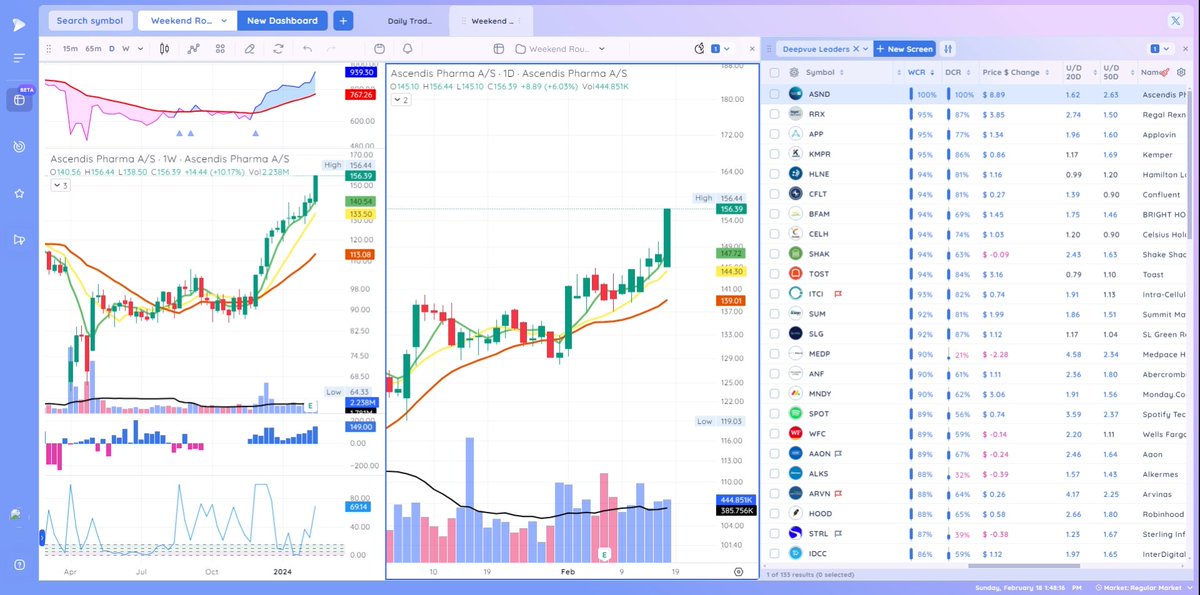Click the panel layout icon beside Weekend Rou
1200x595 pixels.
click(498, 48)
